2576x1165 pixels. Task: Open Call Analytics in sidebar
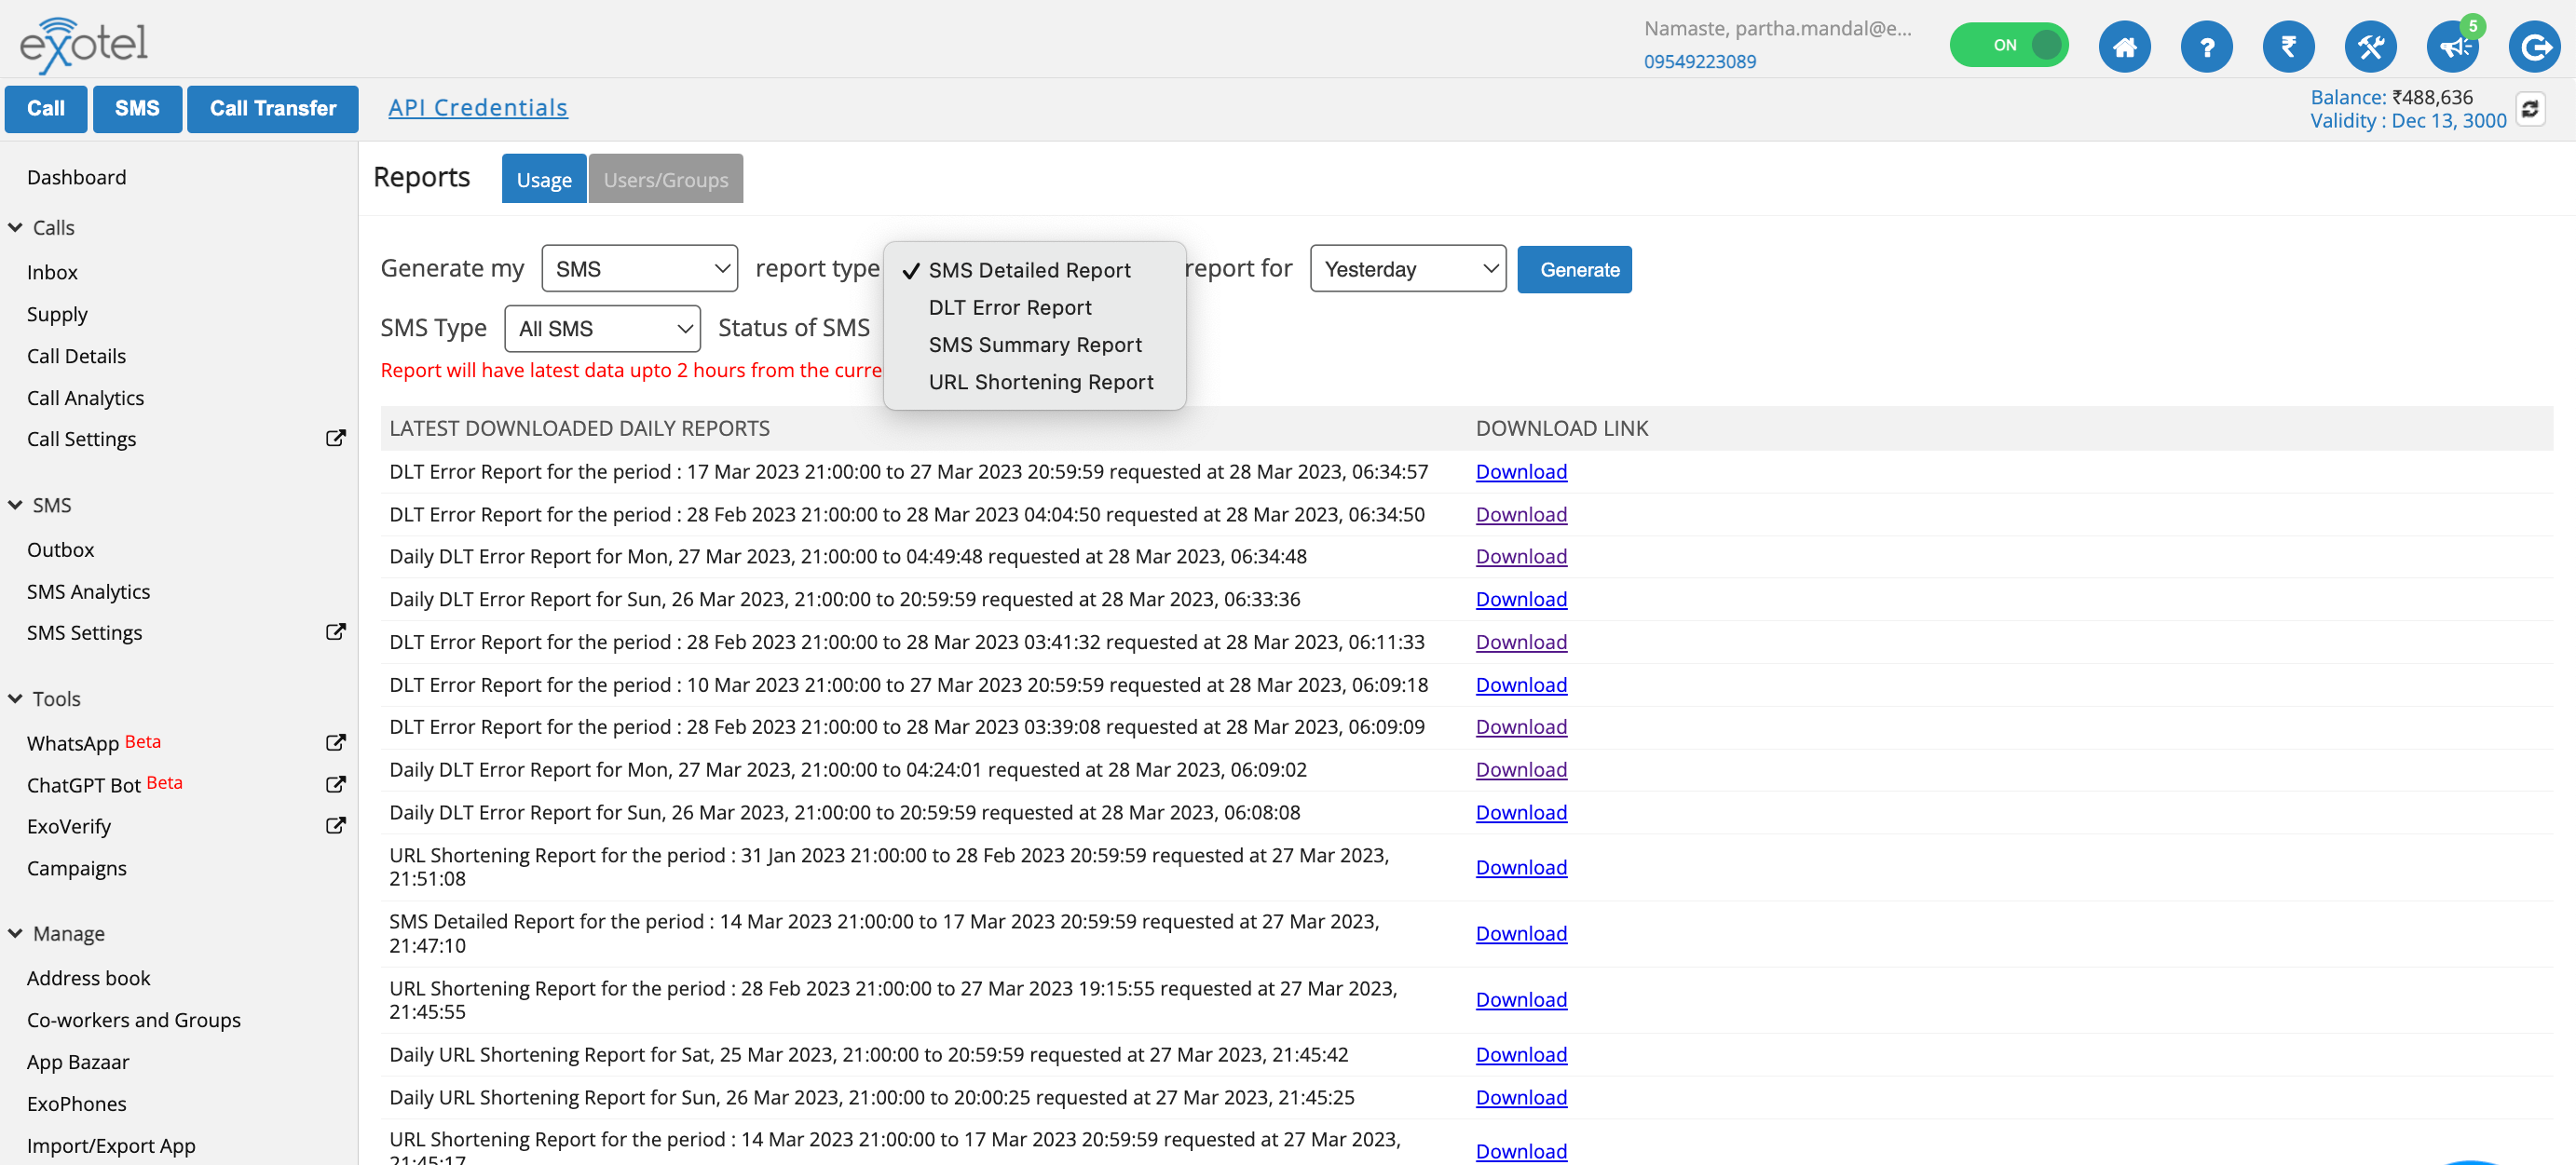coord(85,398)
